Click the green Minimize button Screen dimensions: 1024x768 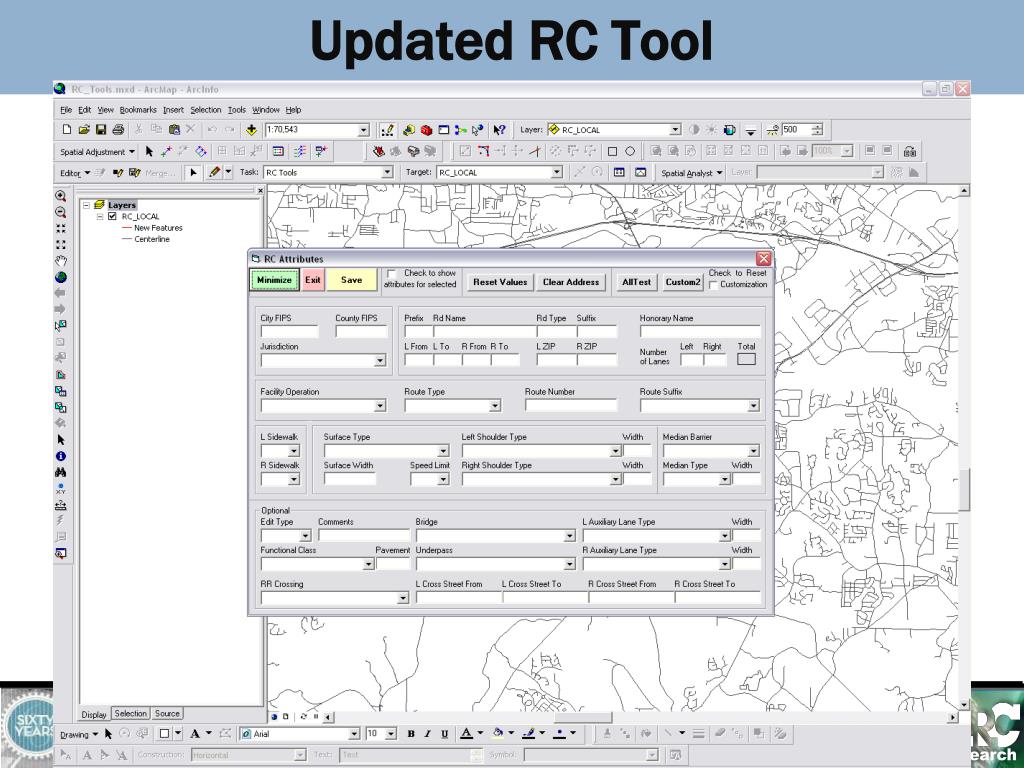coord(274,280)
